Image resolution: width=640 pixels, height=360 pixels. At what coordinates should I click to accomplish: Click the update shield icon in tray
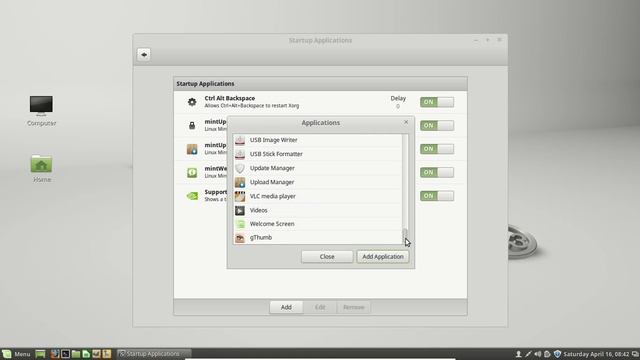pos(557,354)
